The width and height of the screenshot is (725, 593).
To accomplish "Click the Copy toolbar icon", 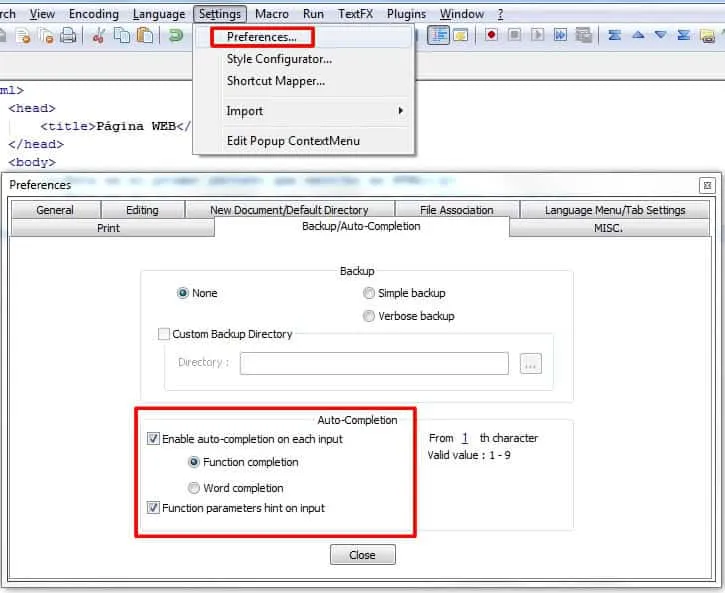I will point(122,36).
